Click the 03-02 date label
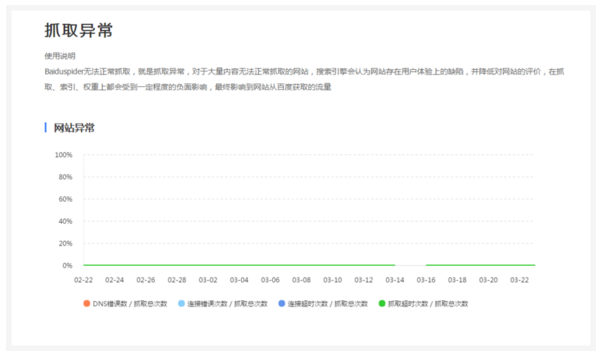Image resolution: width=597 pixels, height=364 pixels. tap(208, 280)
